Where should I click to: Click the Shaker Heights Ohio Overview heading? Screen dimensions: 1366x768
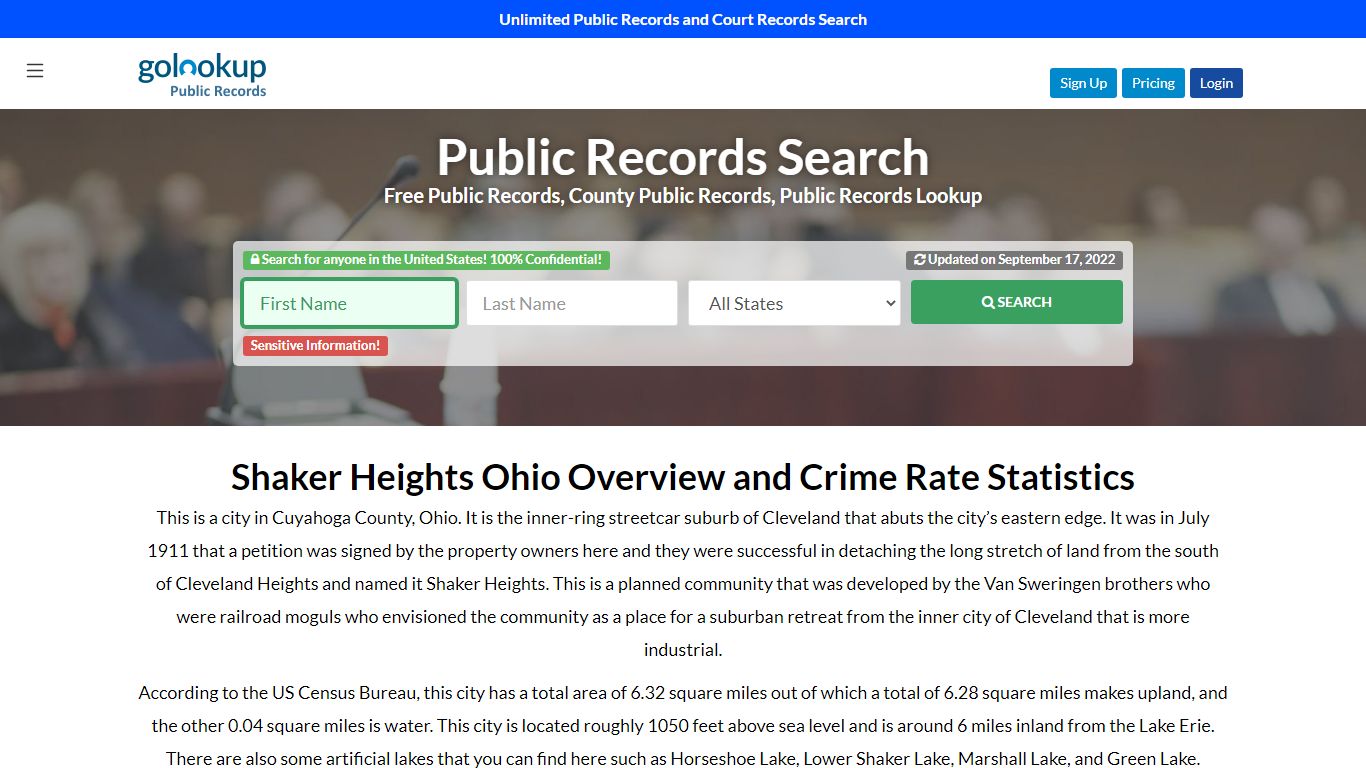coord(683,477)
